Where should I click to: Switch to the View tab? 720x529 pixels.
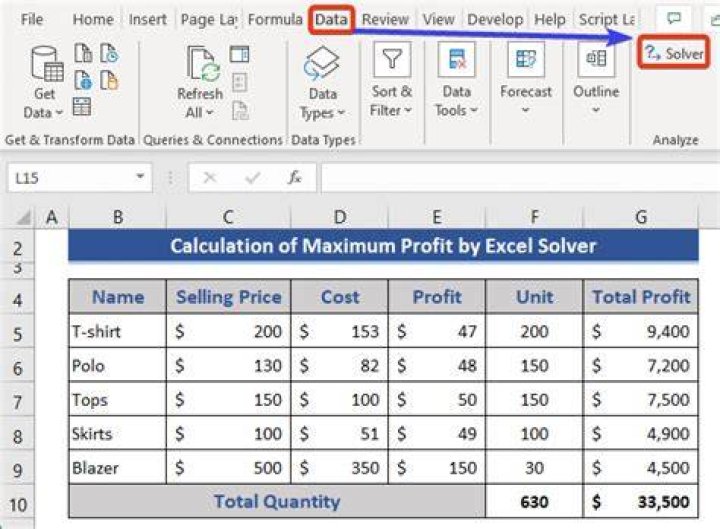pyautogui.click(x=439, y=19)
